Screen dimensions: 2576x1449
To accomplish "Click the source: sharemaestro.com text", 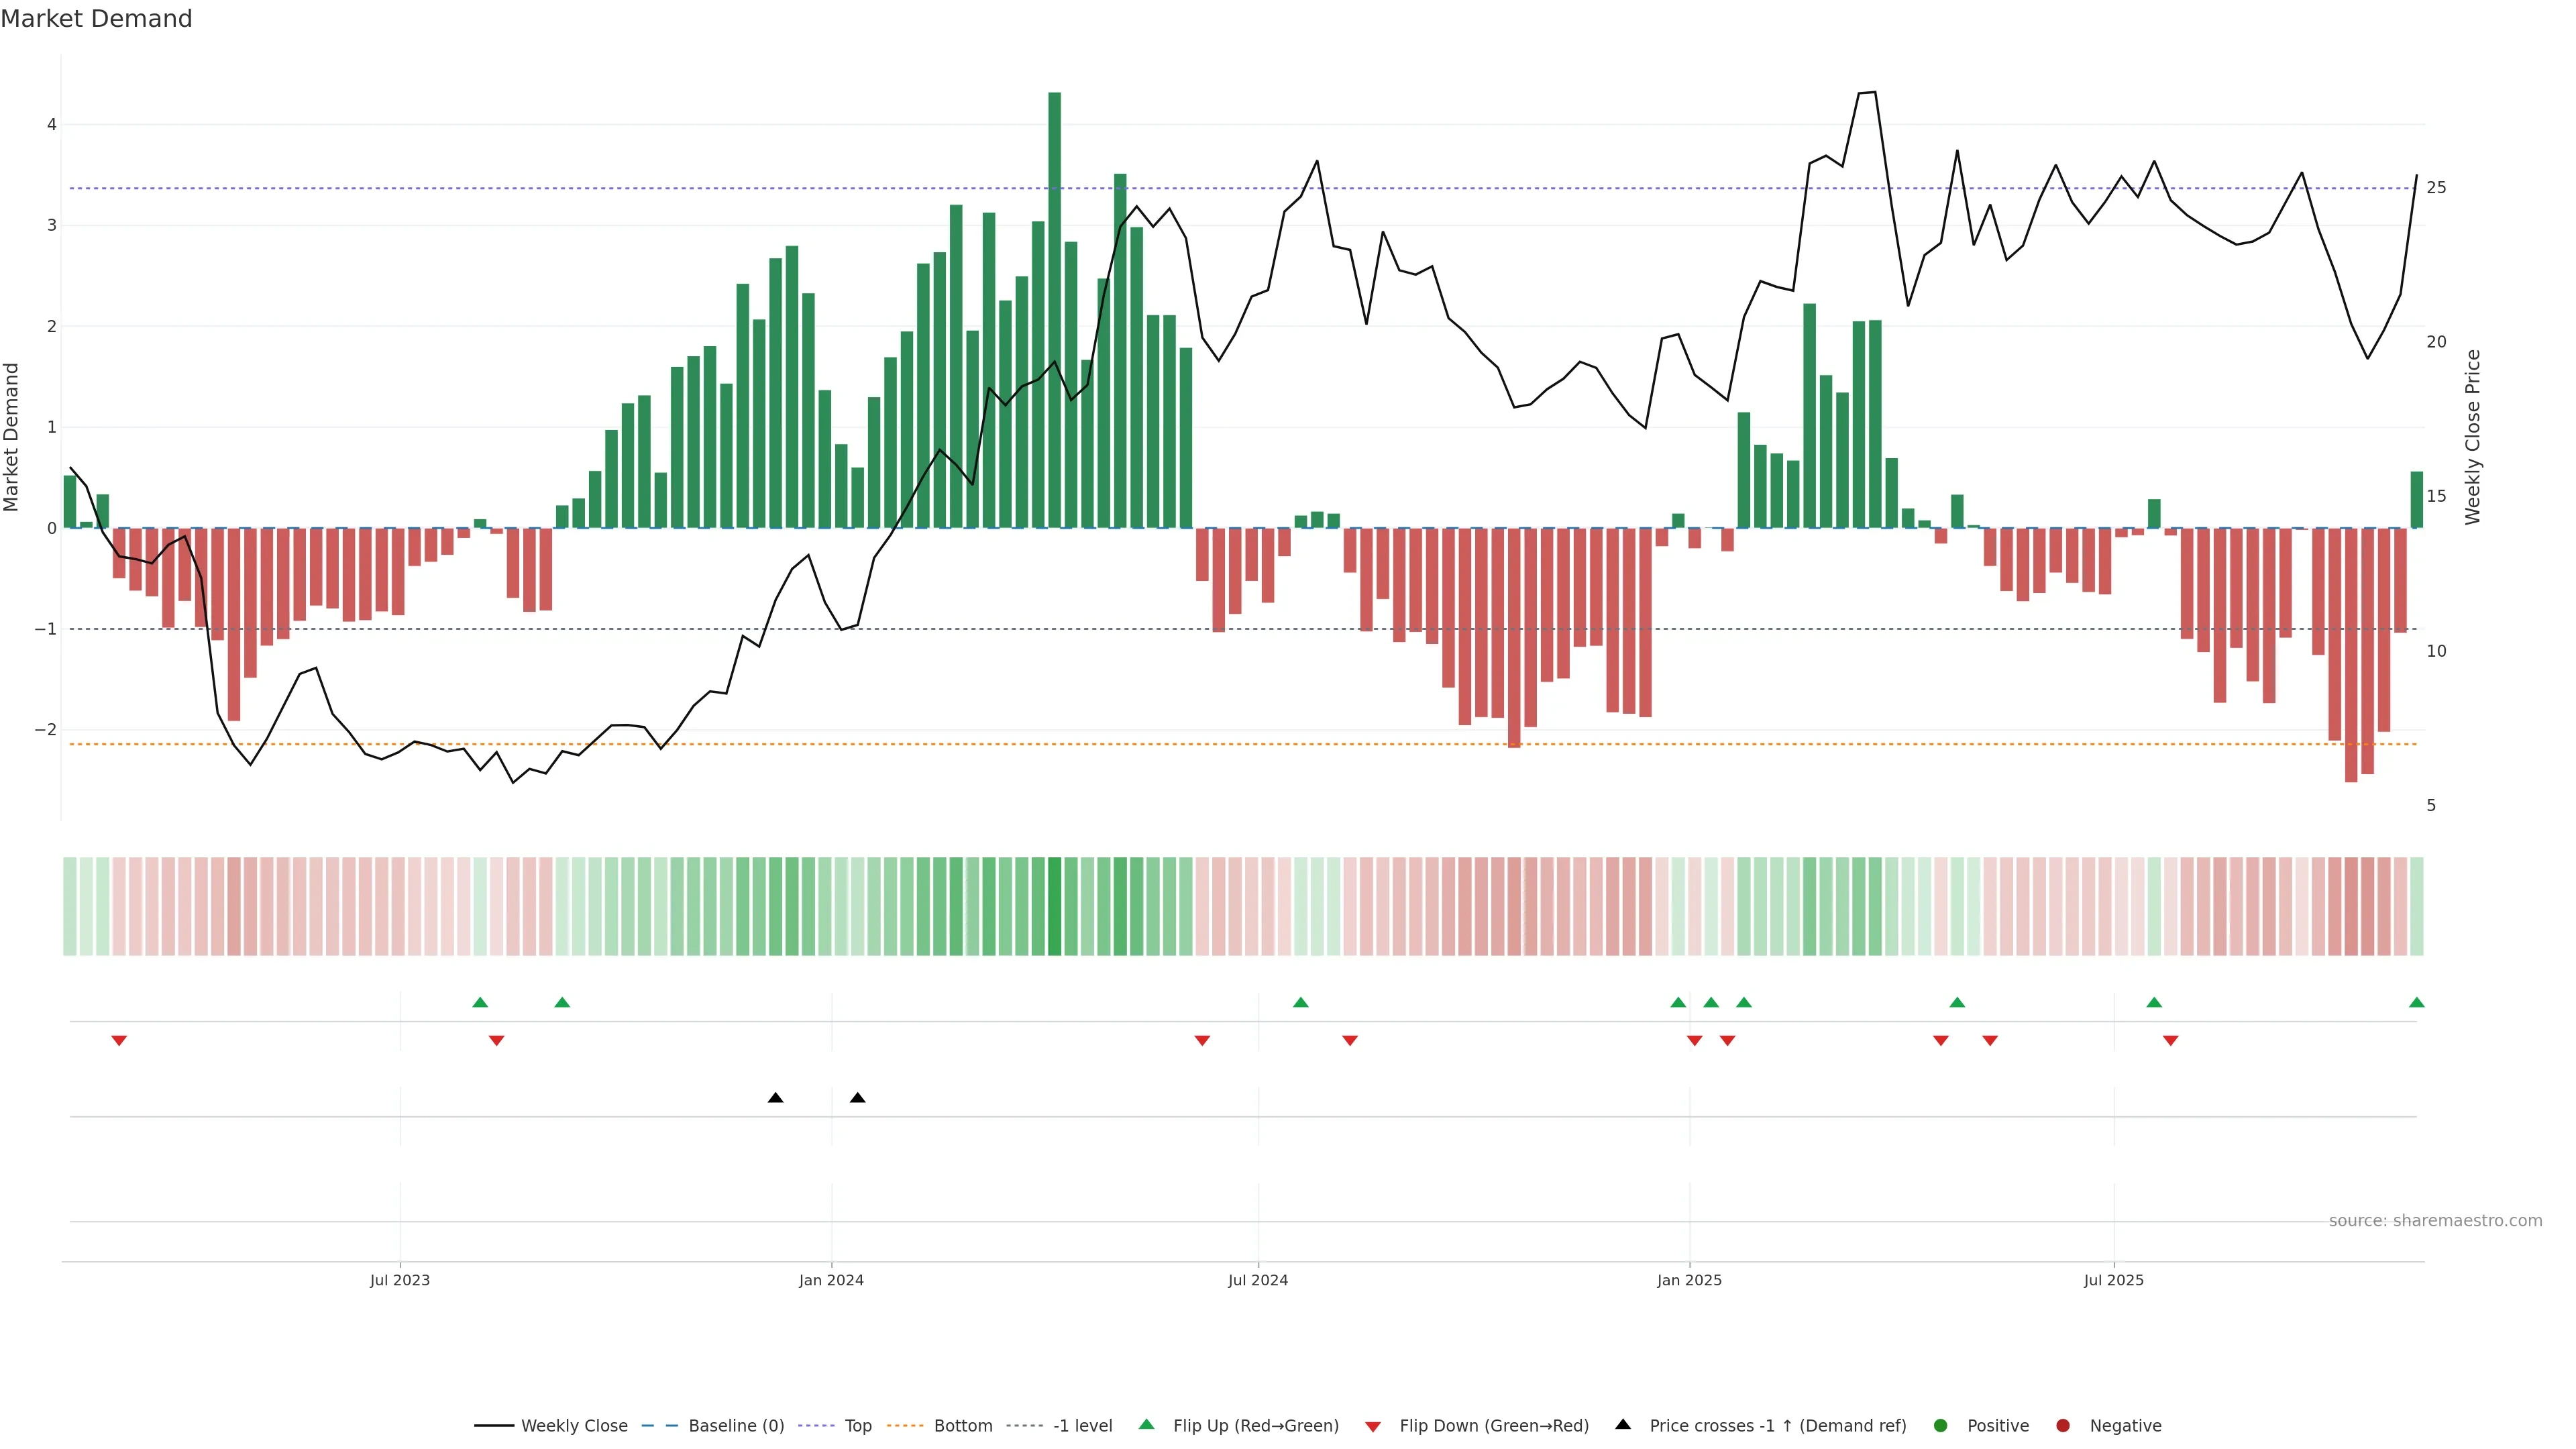I will pyautogui.click(x=2435, y=1221).
